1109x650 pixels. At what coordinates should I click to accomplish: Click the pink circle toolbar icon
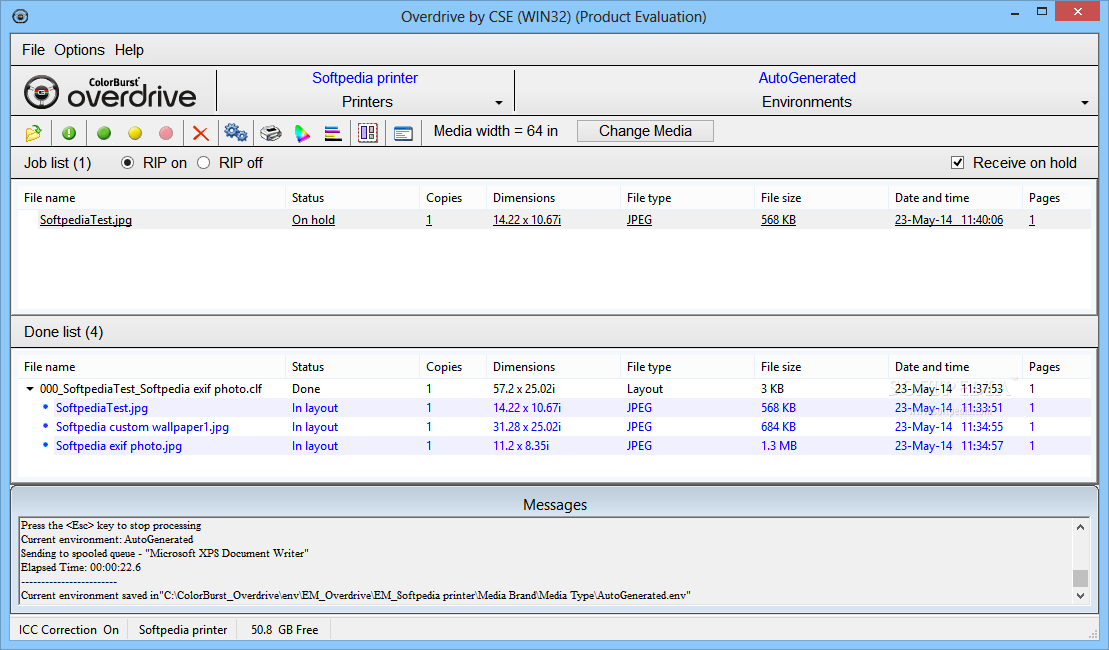pyautogui.click(x=166, y=133)
